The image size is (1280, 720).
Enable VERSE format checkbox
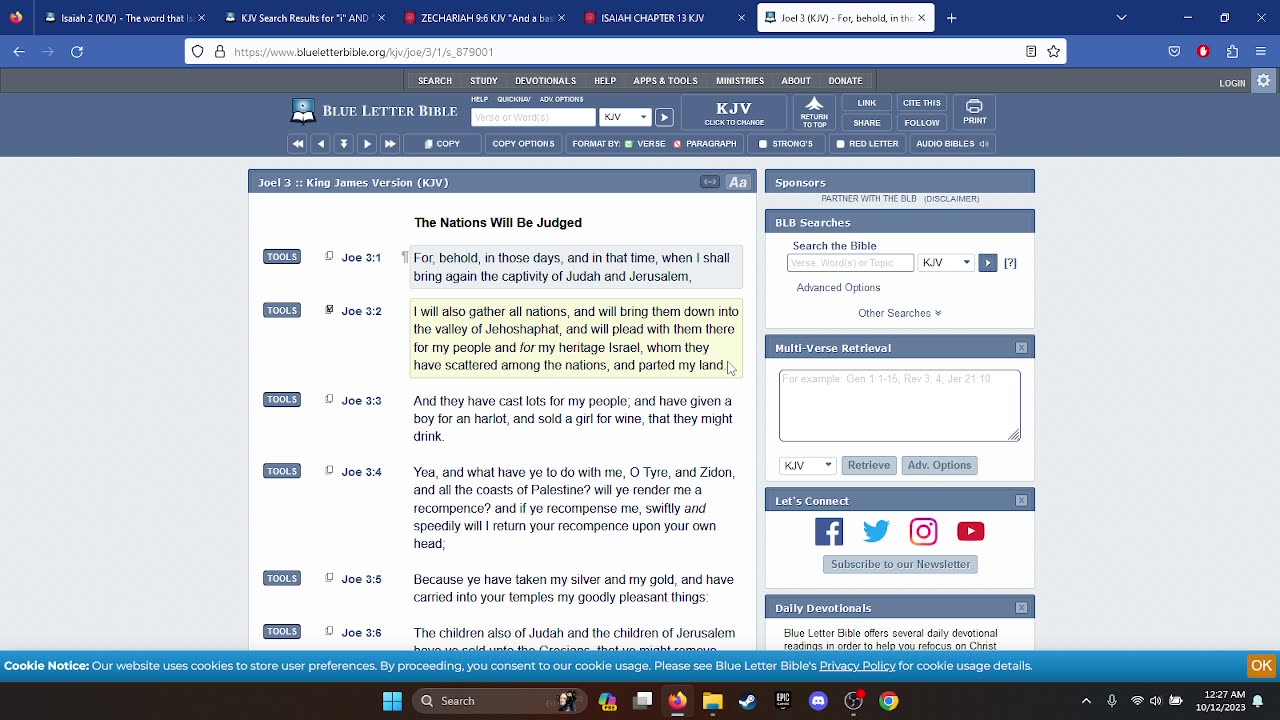629,144
